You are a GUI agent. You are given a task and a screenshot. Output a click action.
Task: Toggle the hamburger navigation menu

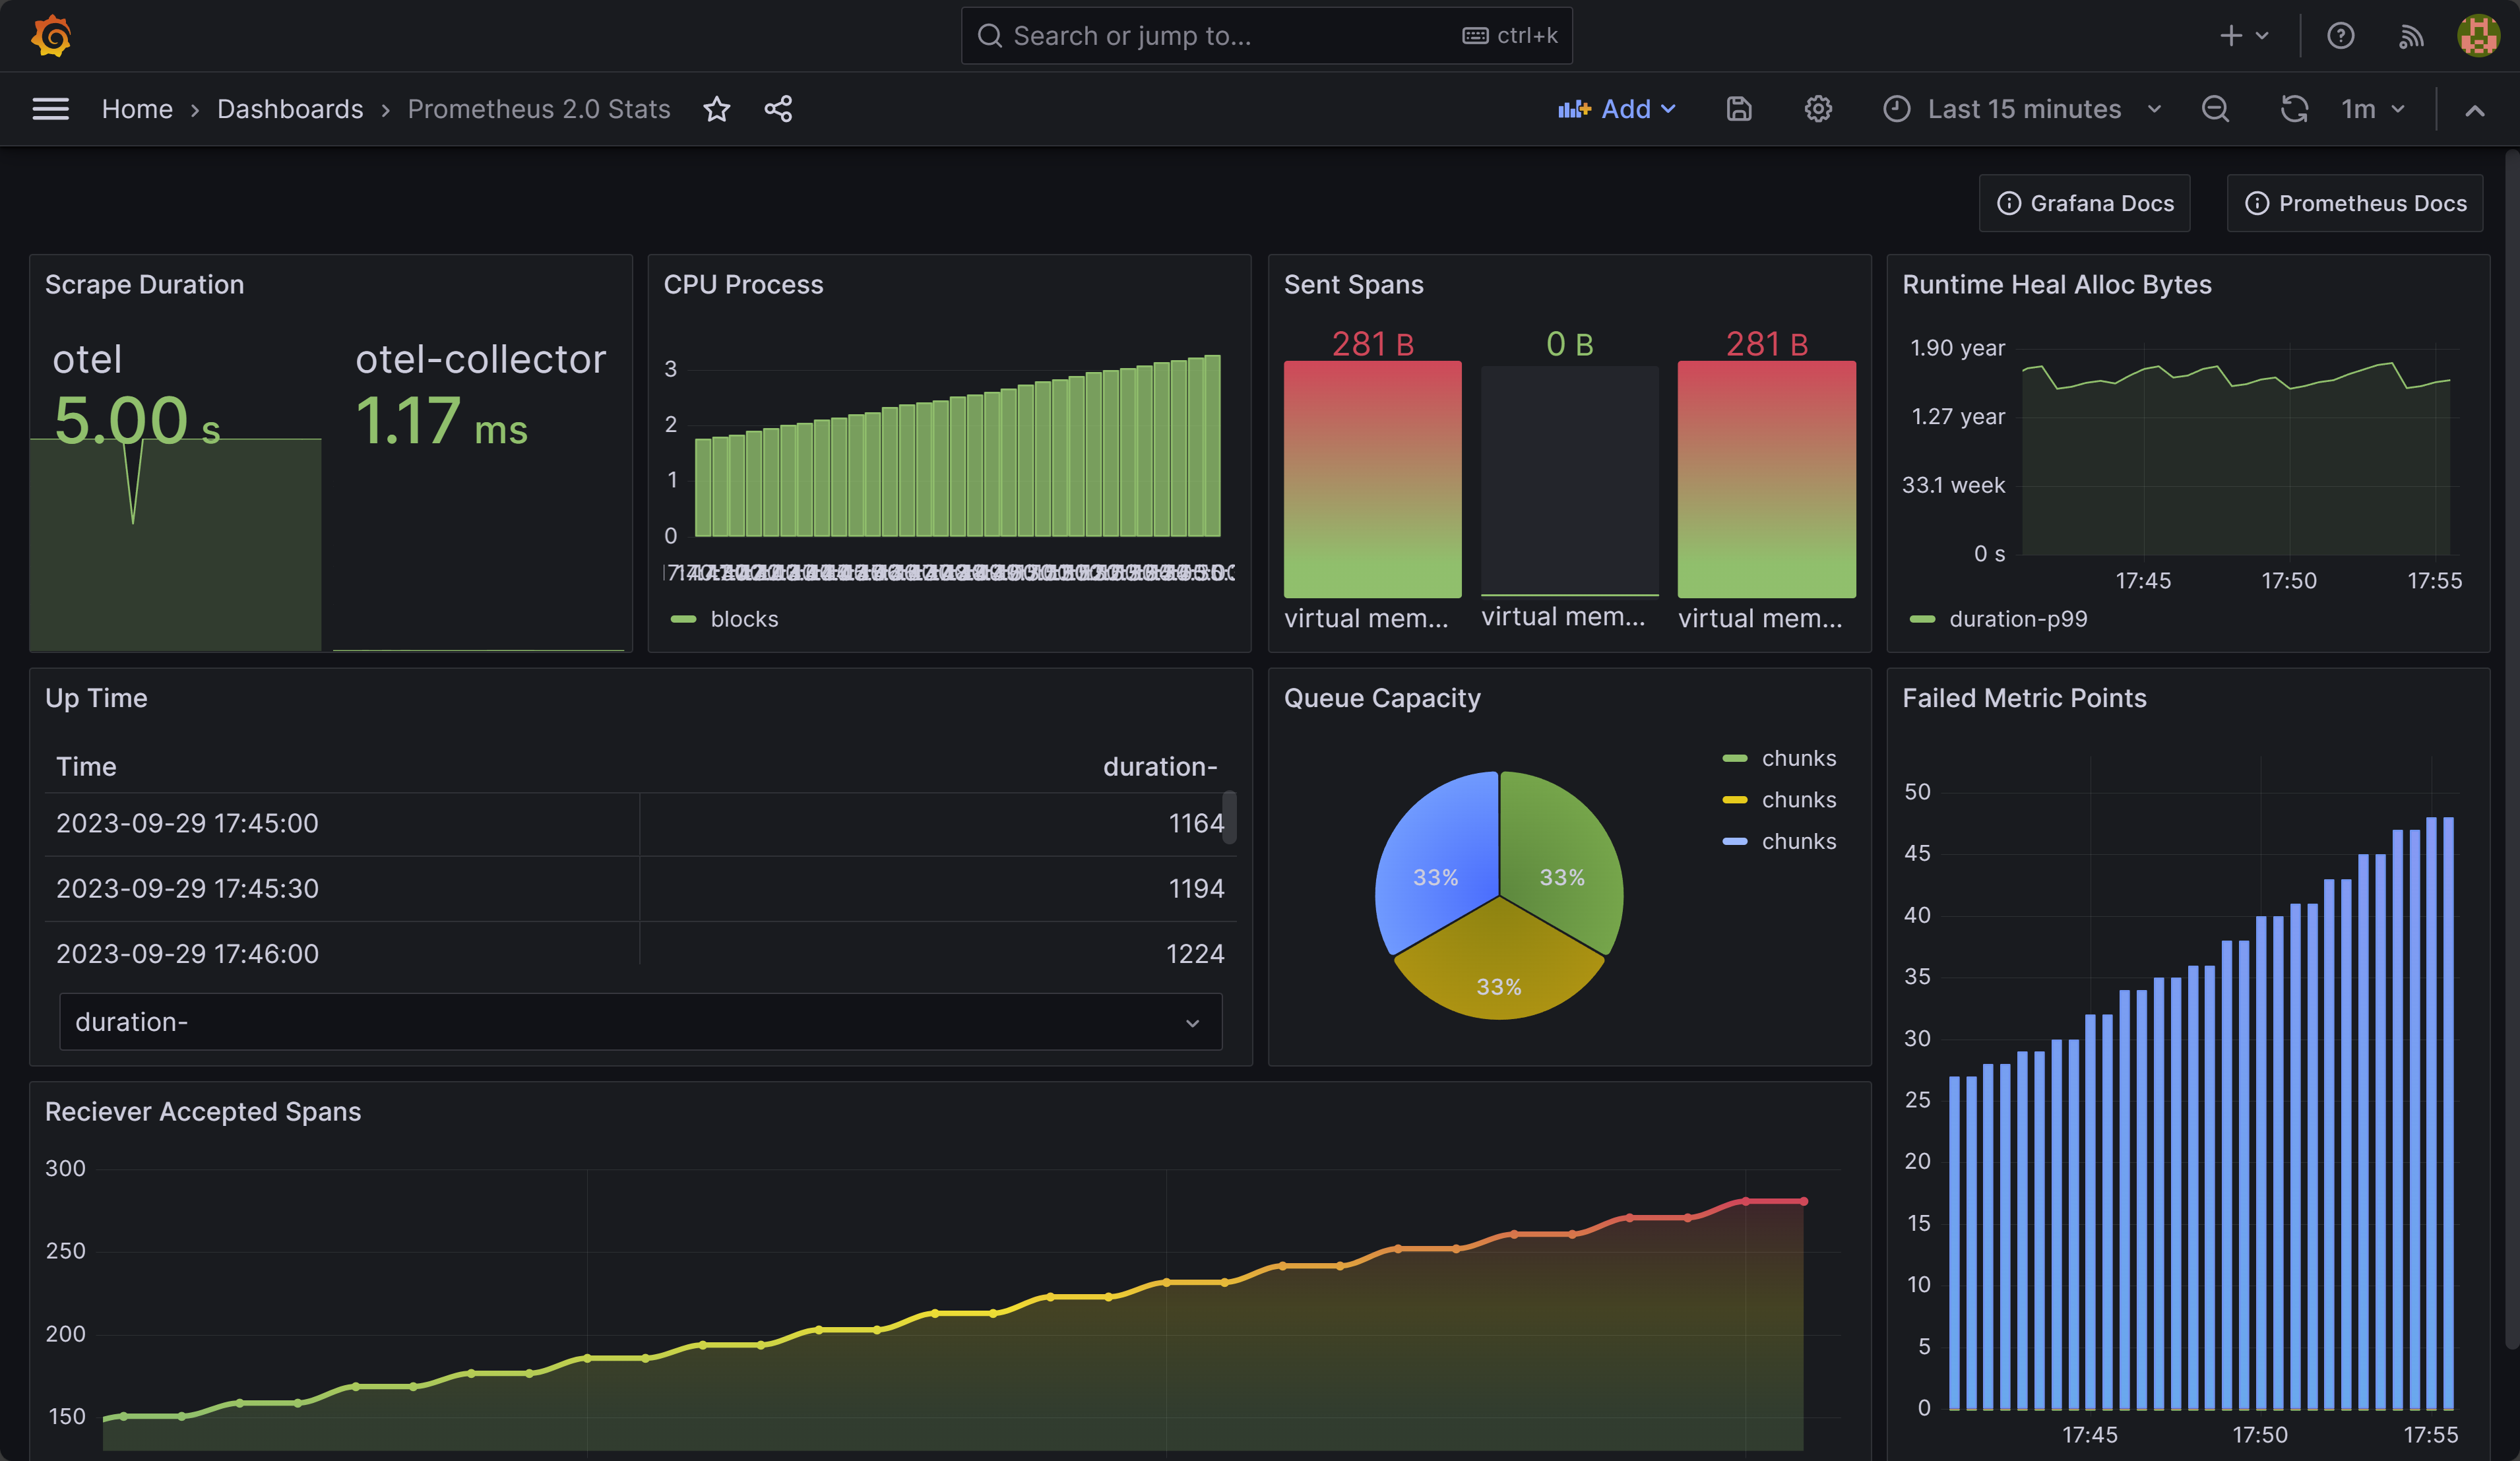pyautogui.click(x=51, y=109)
